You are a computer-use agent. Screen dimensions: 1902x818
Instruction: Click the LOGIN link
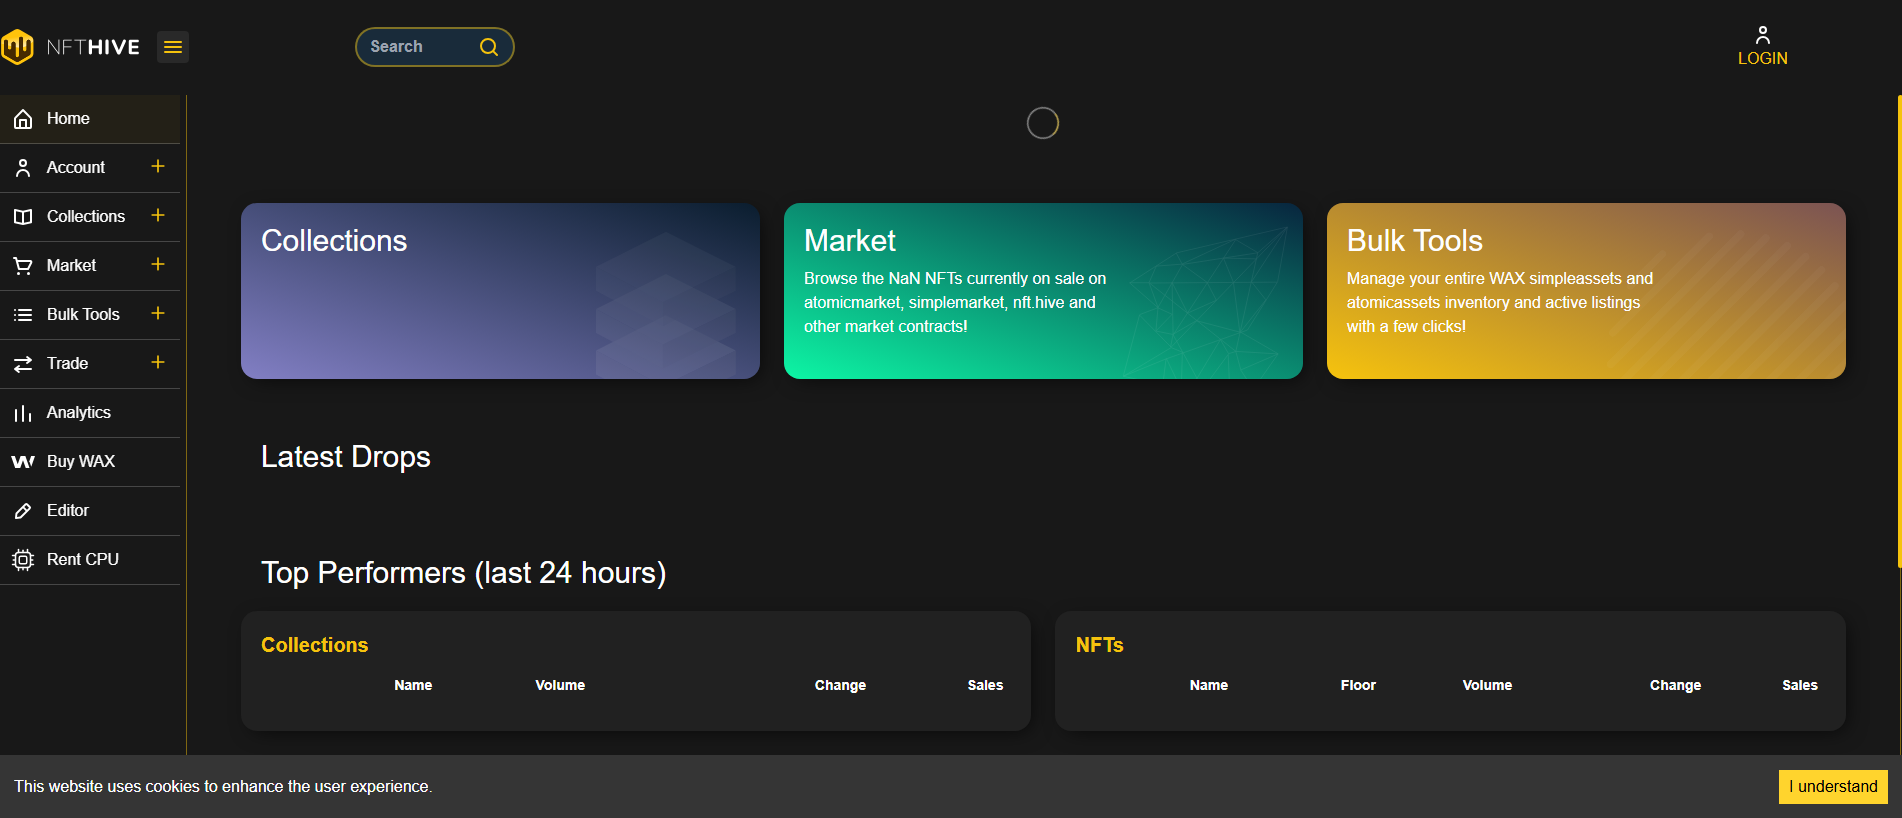(1762, 59)
